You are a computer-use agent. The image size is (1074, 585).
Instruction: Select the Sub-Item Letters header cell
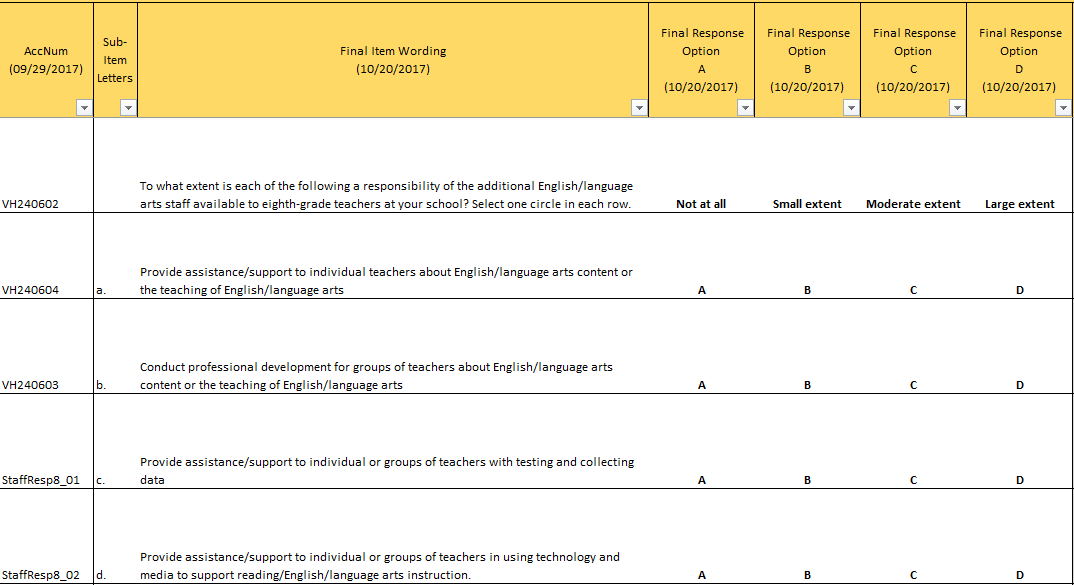coord(115,60)
